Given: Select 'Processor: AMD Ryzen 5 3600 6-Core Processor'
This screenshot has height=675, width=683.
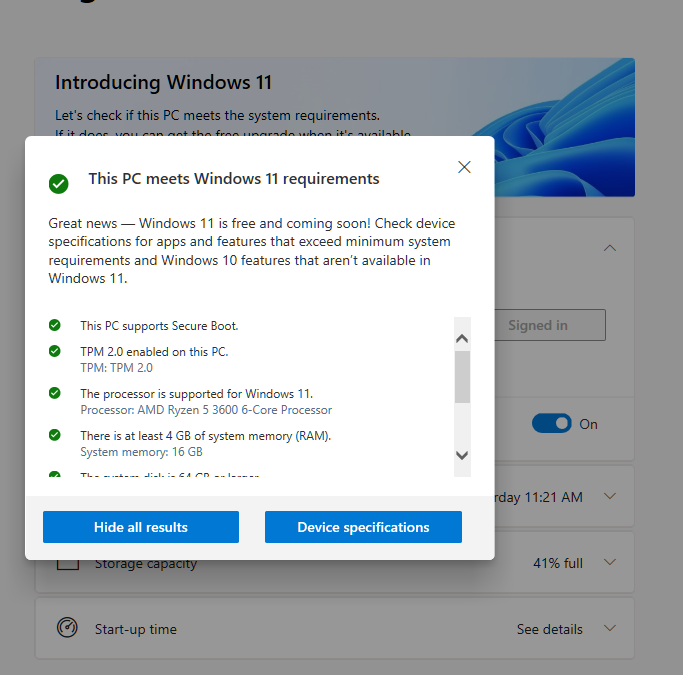Looking at the screenshot, I should [x=206, y=410].
